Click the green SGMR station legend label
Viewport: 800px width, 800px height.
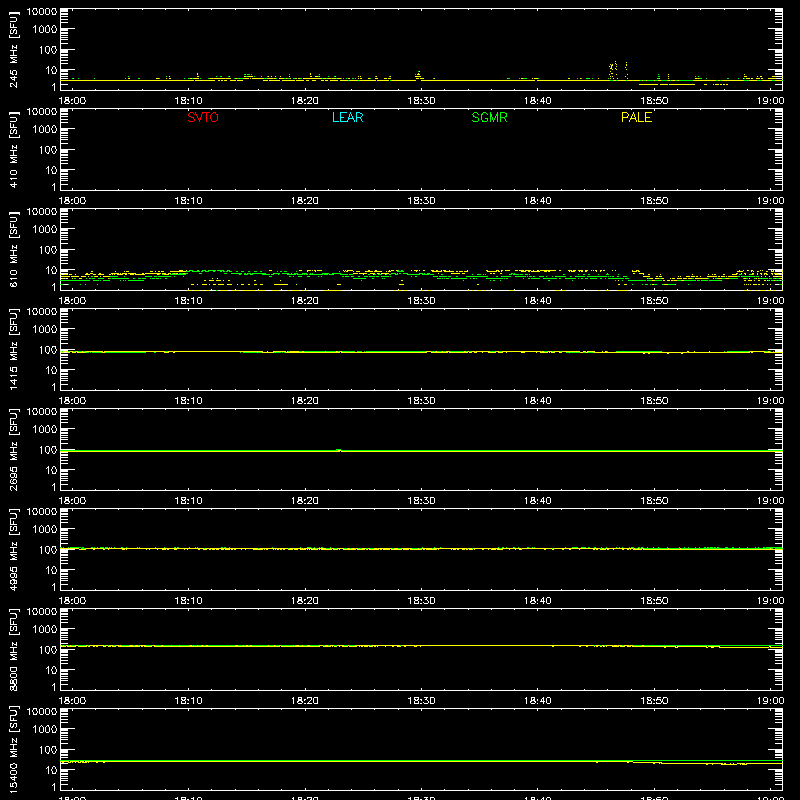point(489,117)
